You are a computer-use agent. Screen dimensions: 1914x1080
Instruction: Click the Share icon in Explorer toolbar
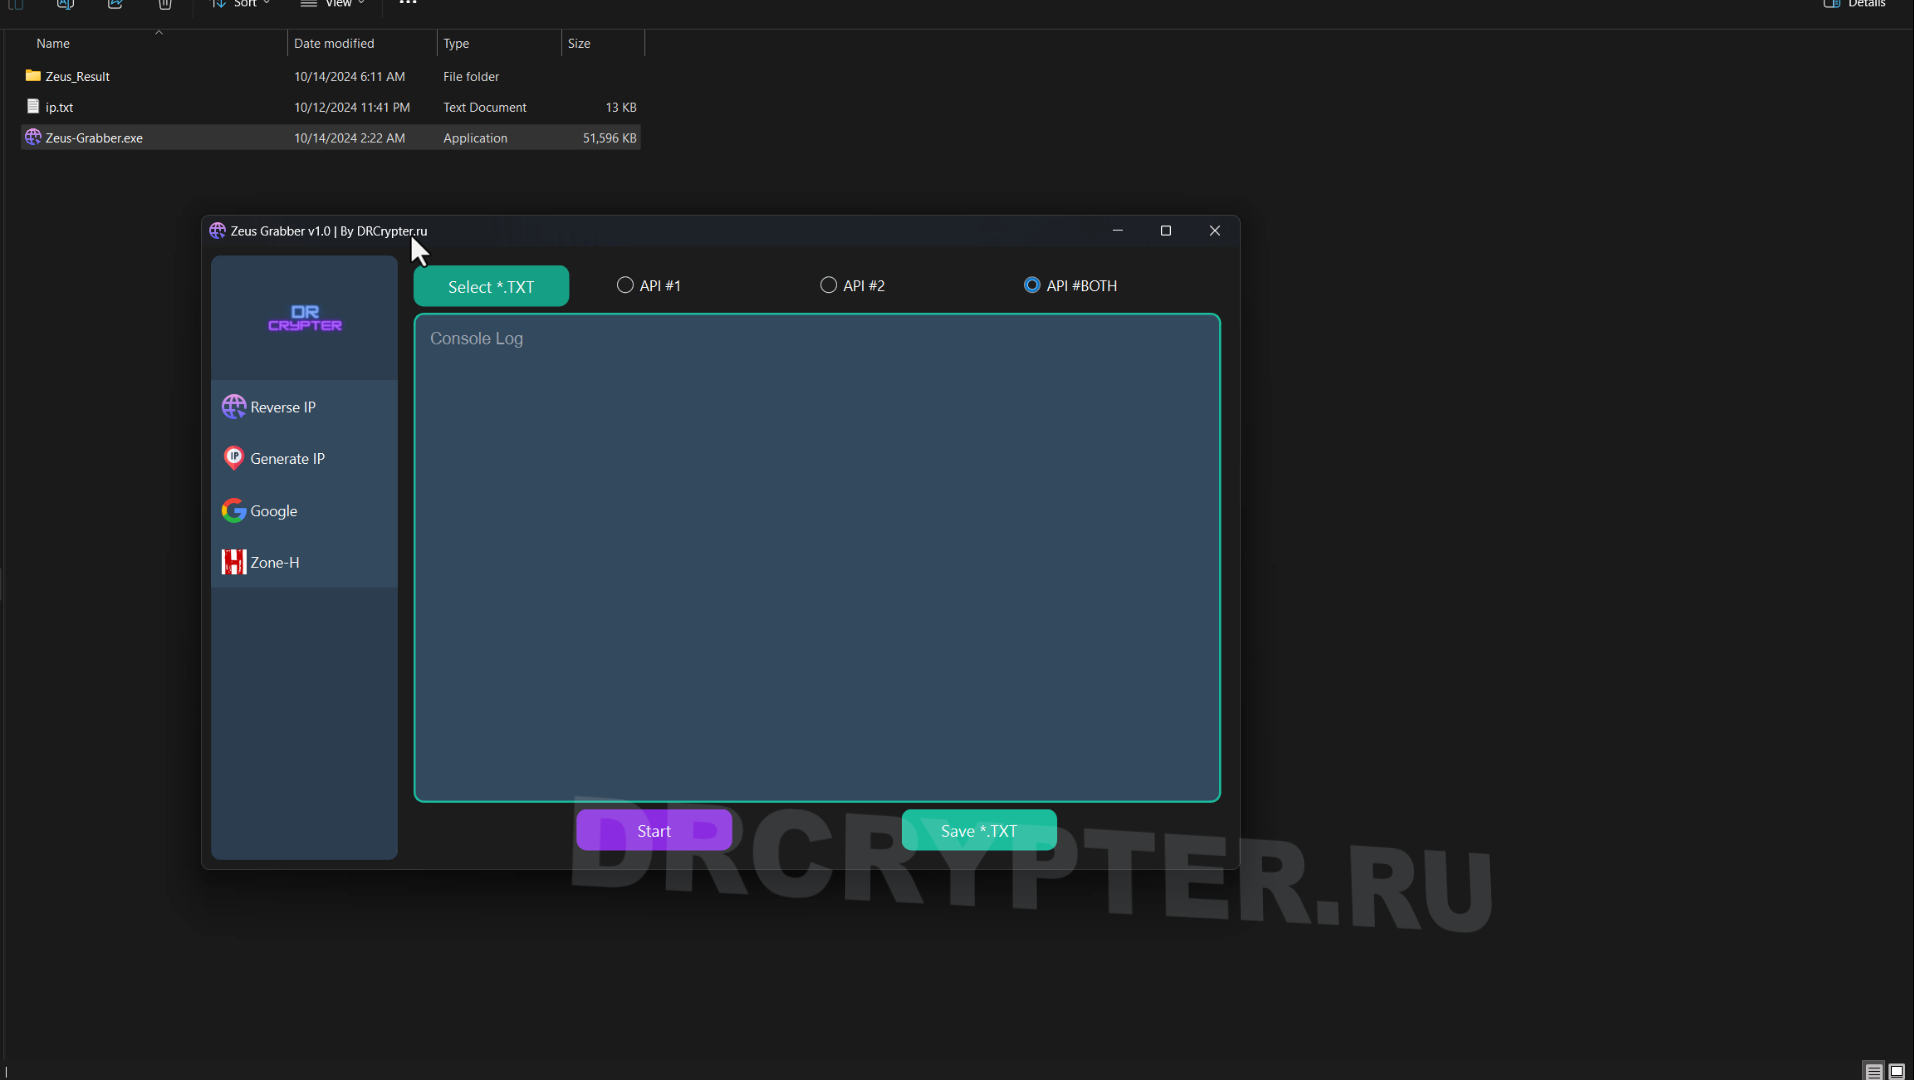(x=115, y=4)
